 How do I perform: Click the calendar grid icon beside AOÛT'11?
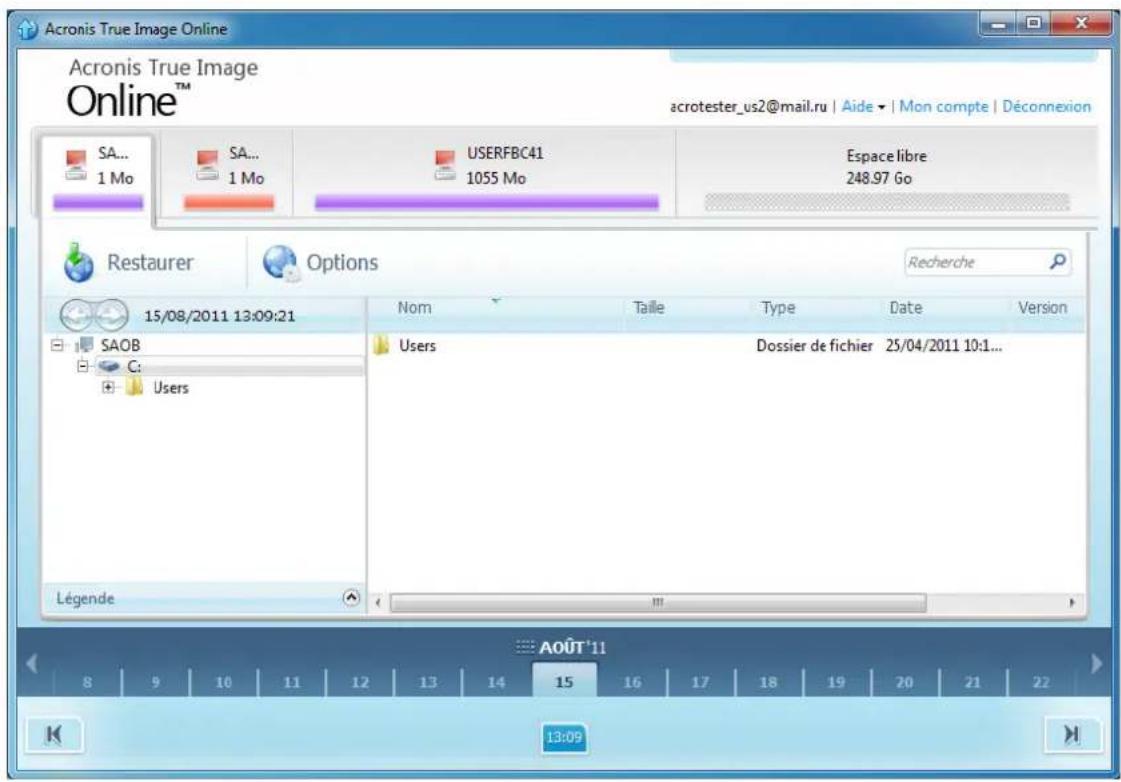pyautogui.click(x=525, y=648)
